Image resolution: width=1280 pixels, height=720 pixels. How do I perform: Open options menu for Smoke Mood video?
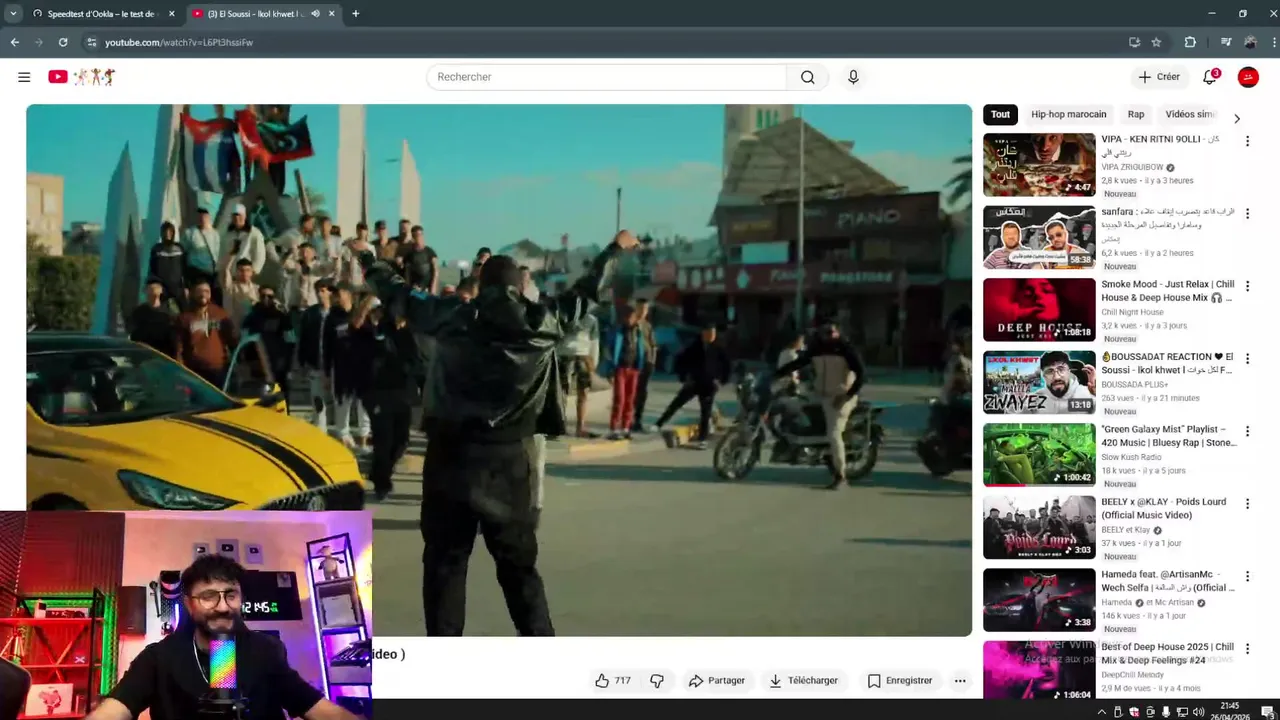pyautogui.click(x=1247, y=286)
